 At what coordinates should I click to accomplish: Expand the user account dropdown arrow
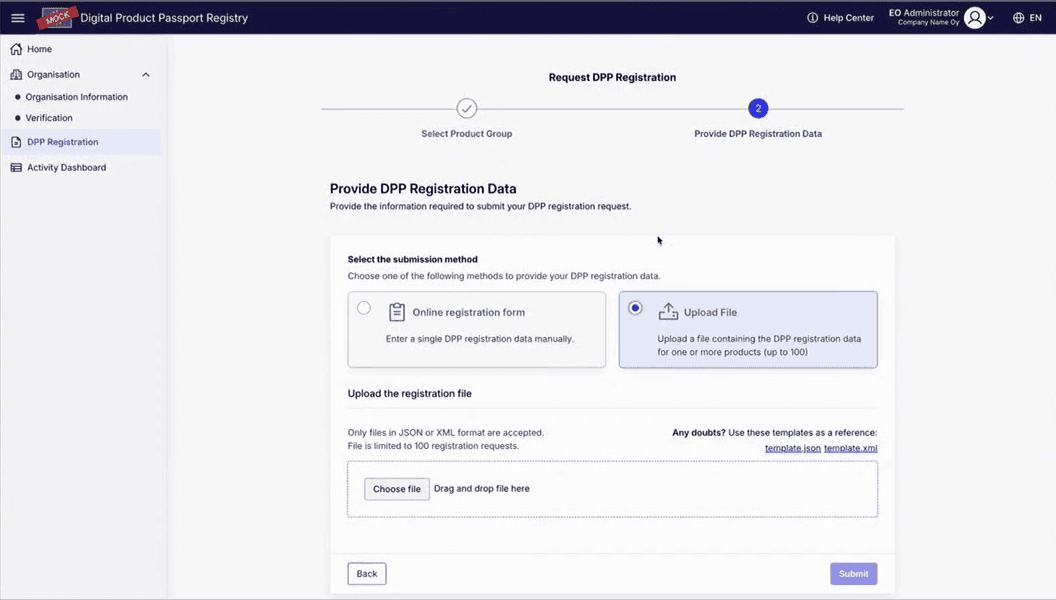click(x=991, y=18)
